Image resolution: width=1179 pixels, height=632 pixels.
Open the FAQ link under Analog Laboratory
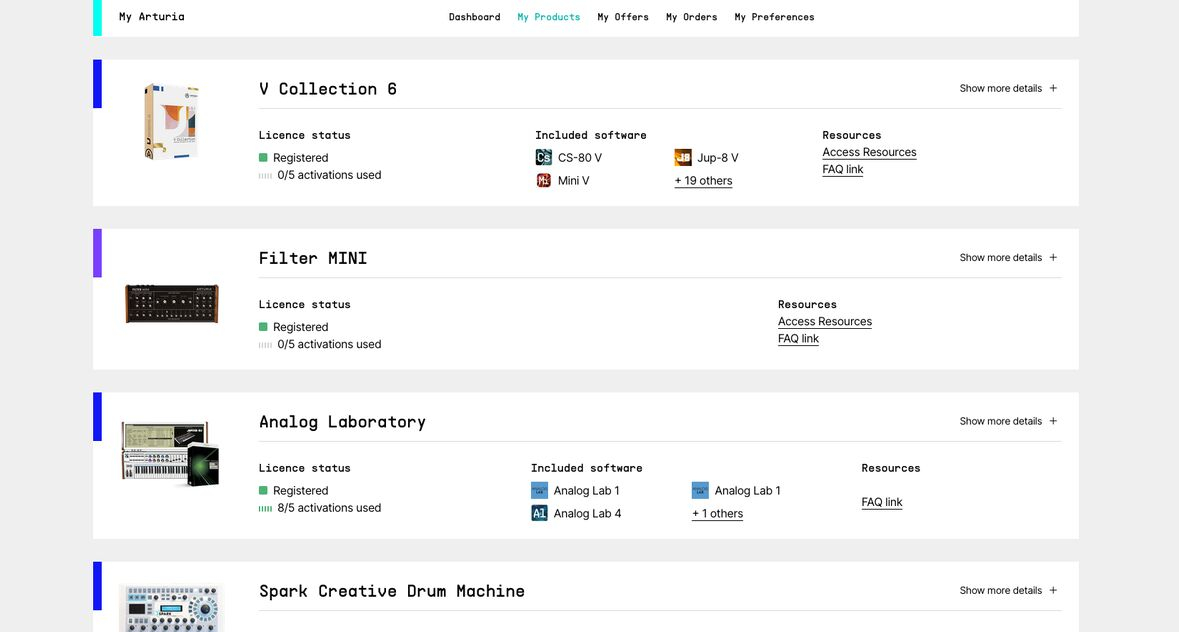(x=881, y=502)
